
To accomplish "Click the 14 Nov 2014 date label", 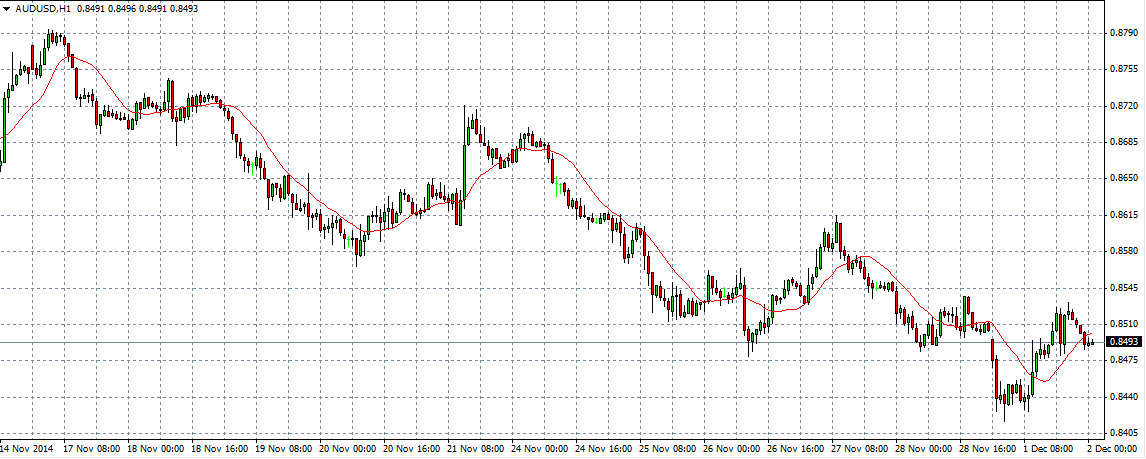I will tap(28, 449).
